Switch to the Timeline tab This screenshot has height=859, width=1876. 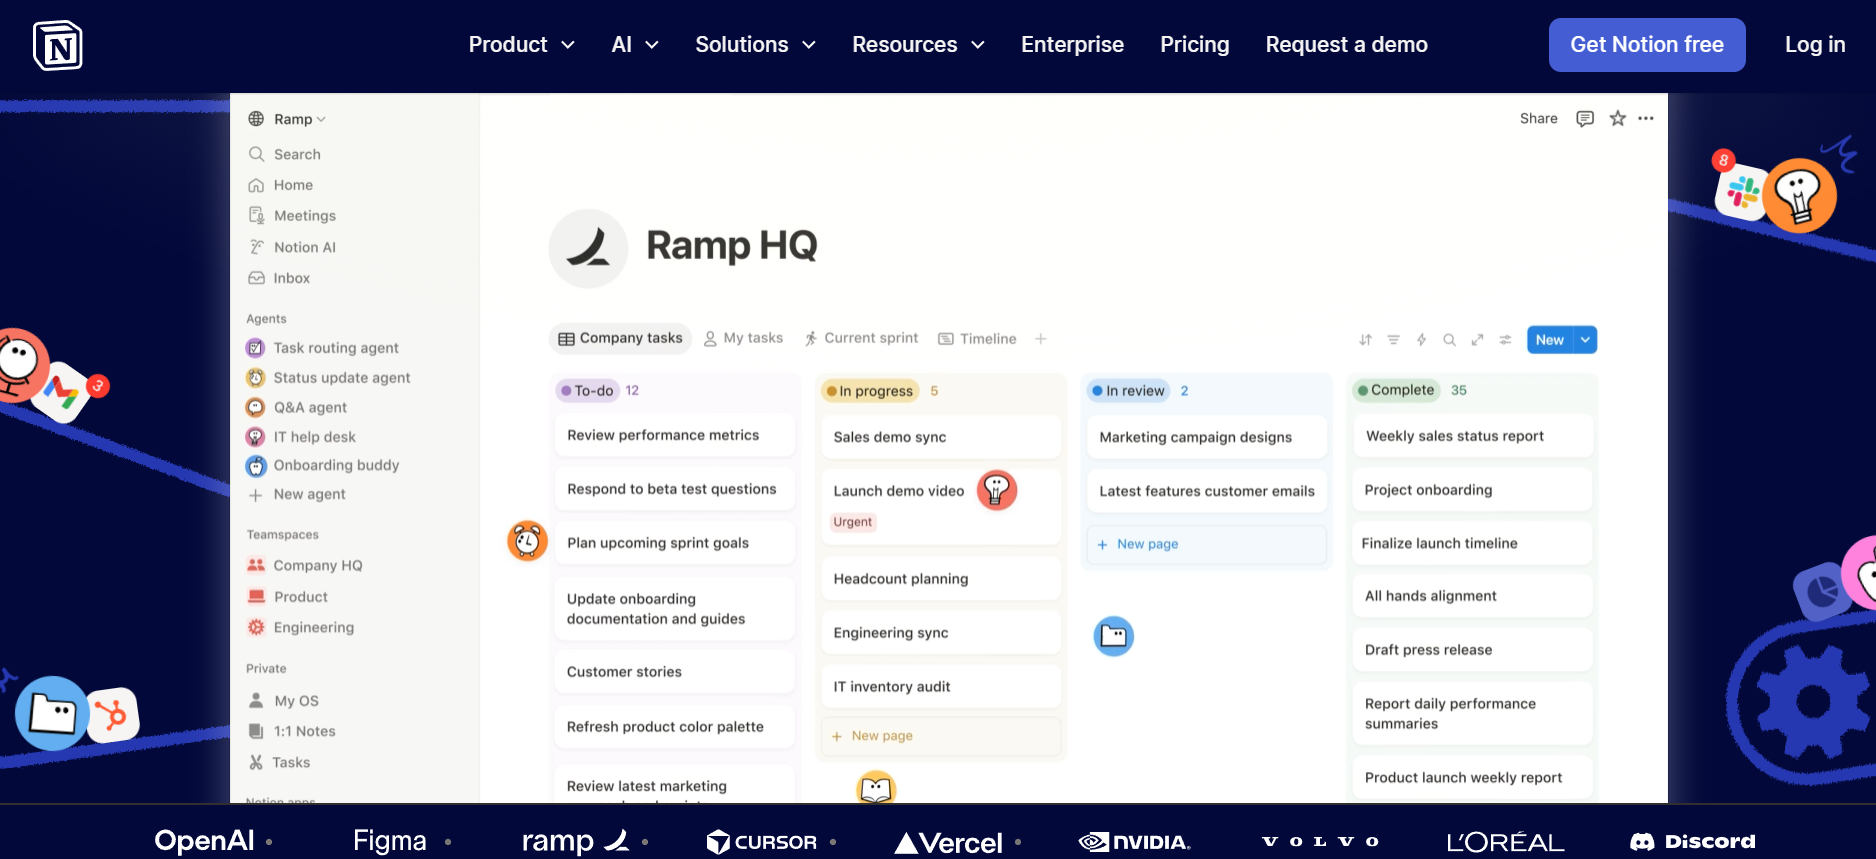(x=977, y=339)
